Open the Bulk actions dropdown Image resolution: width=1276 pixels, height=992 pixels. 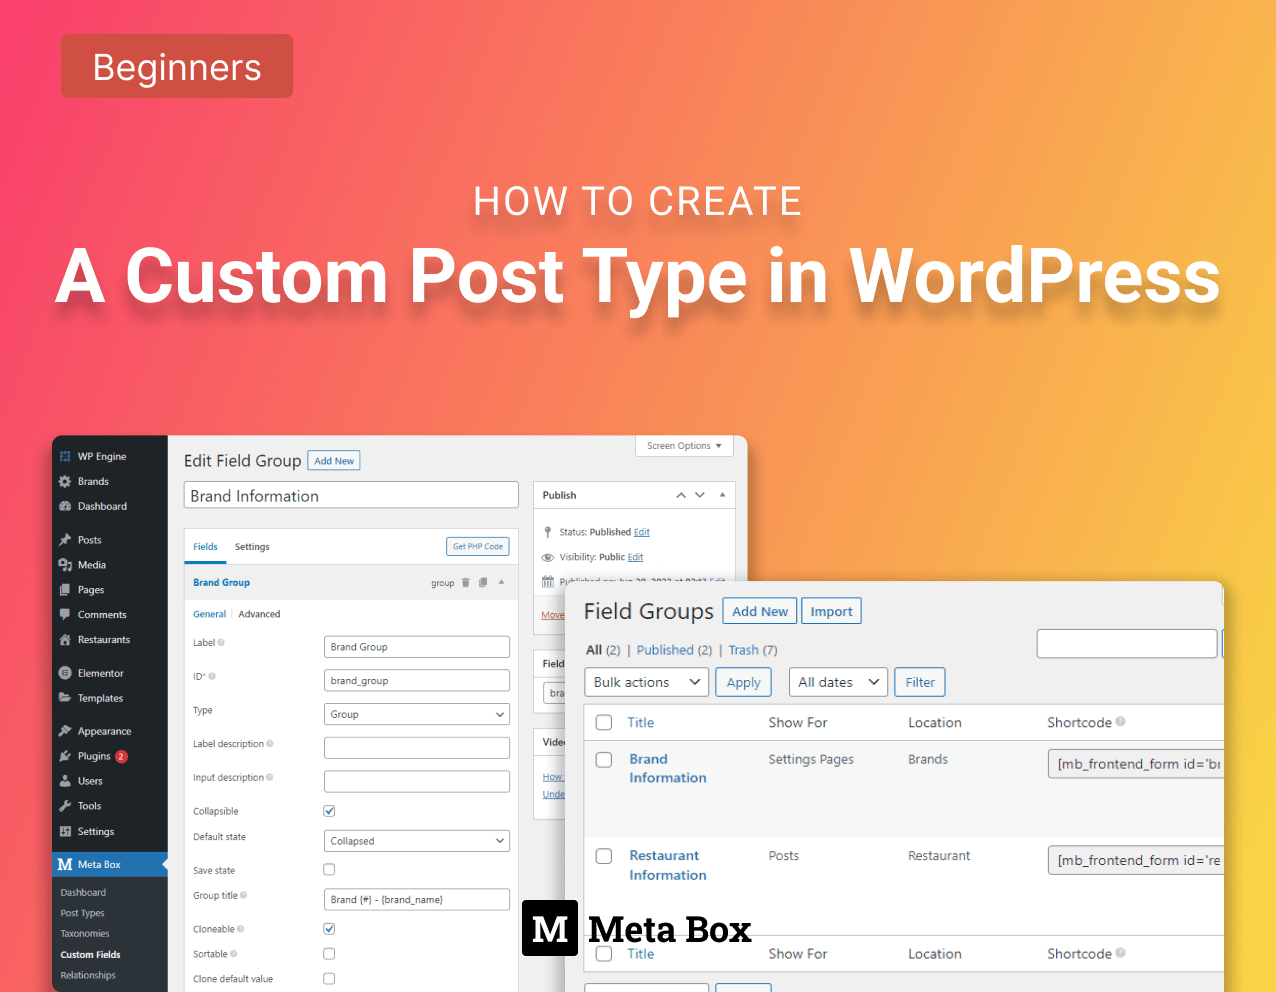coord(646,682)
